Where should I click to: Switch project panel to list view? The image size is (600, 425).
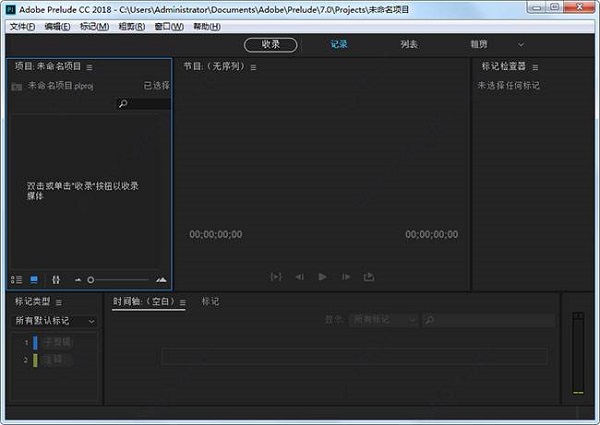[16, 280]
